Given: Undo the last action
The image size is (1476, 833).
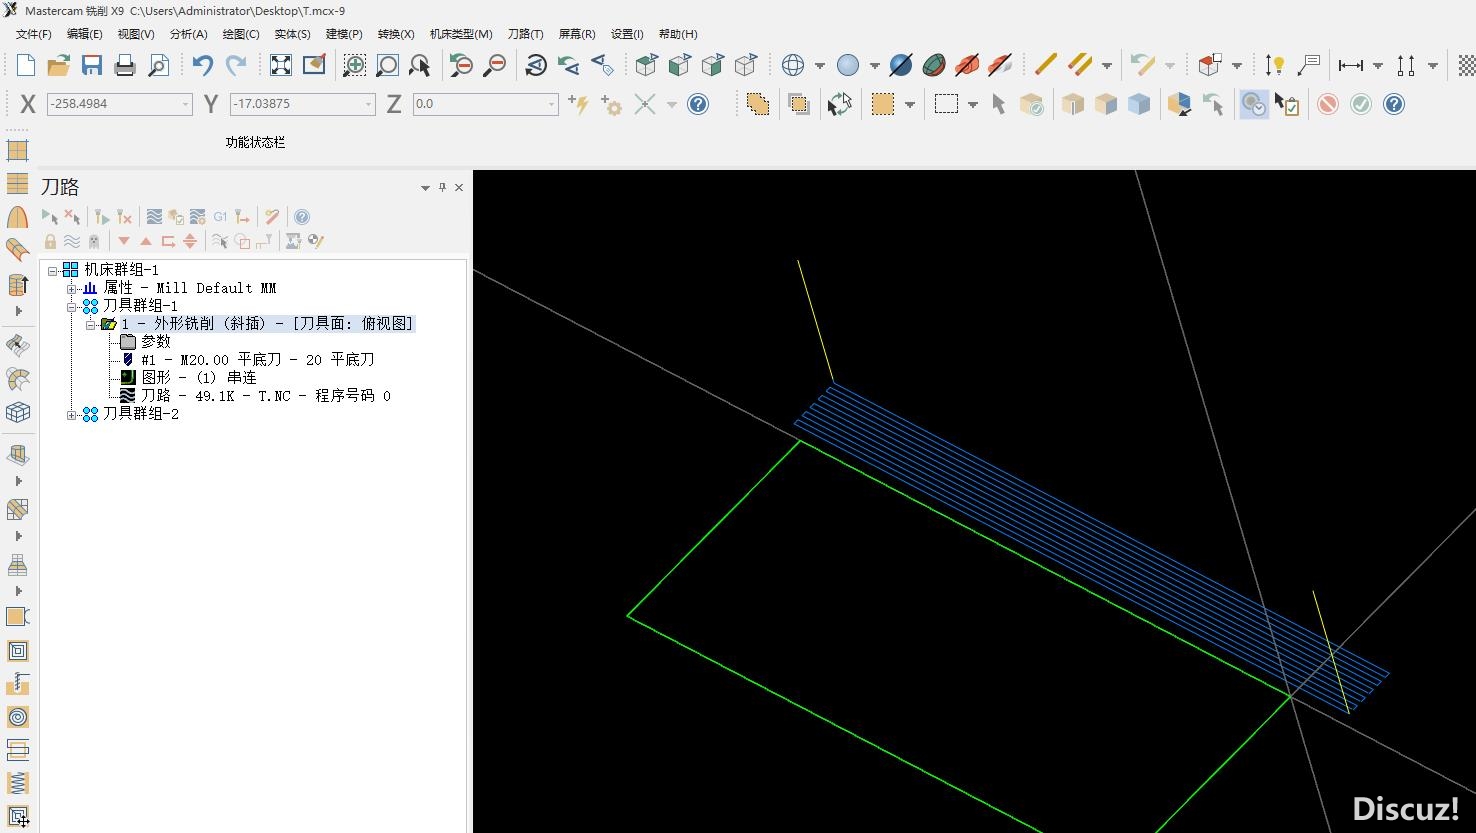Looking at the screenshot, I should coord(203,65).
